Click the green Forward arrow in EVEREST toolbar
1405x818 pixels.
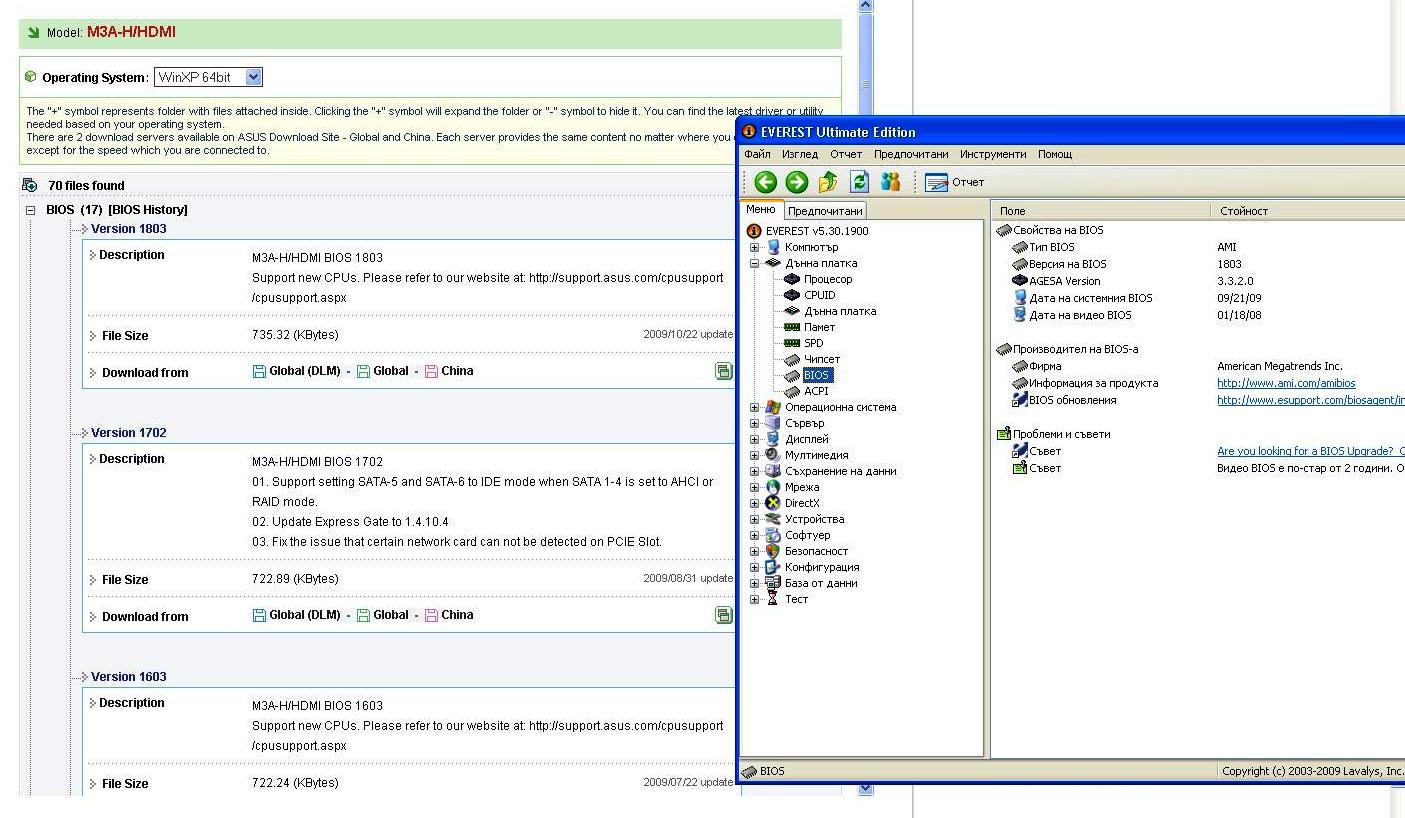tap(796, 182)
